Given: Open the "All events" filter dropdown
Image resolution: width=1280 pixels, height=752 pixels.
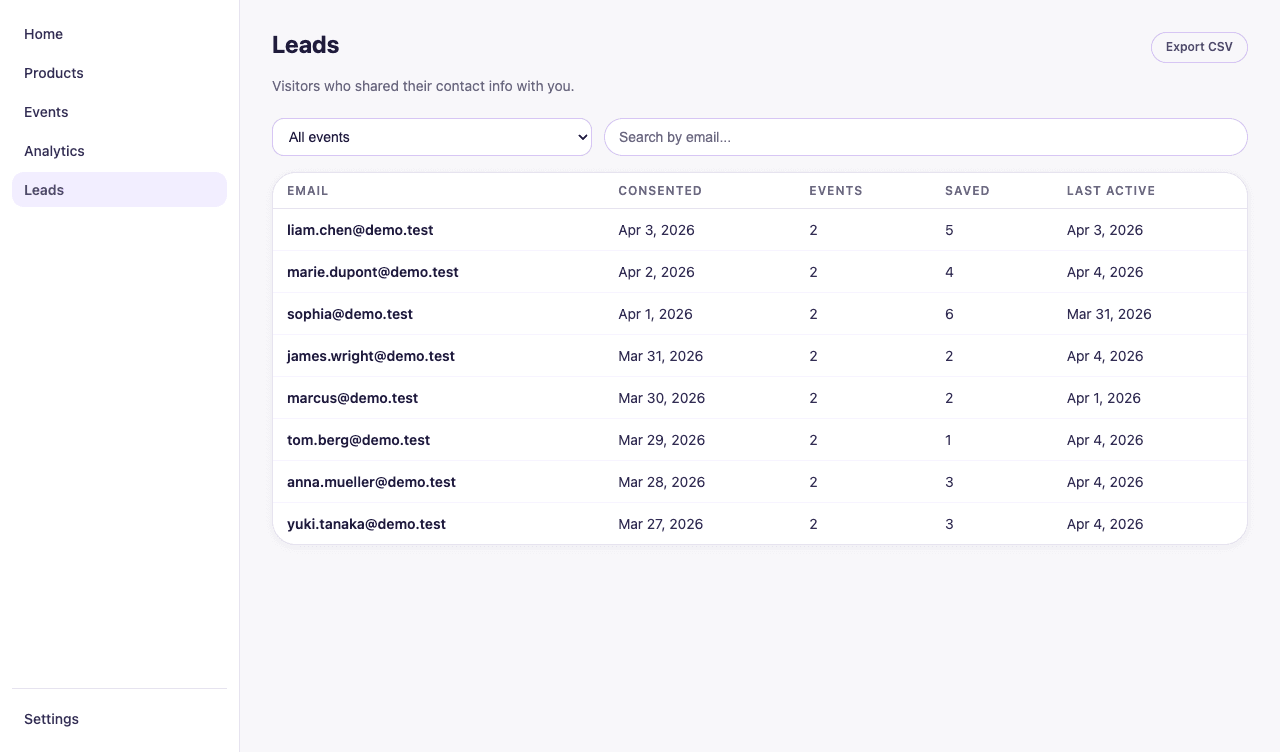Looking at the screenshot, I should 431,137.
